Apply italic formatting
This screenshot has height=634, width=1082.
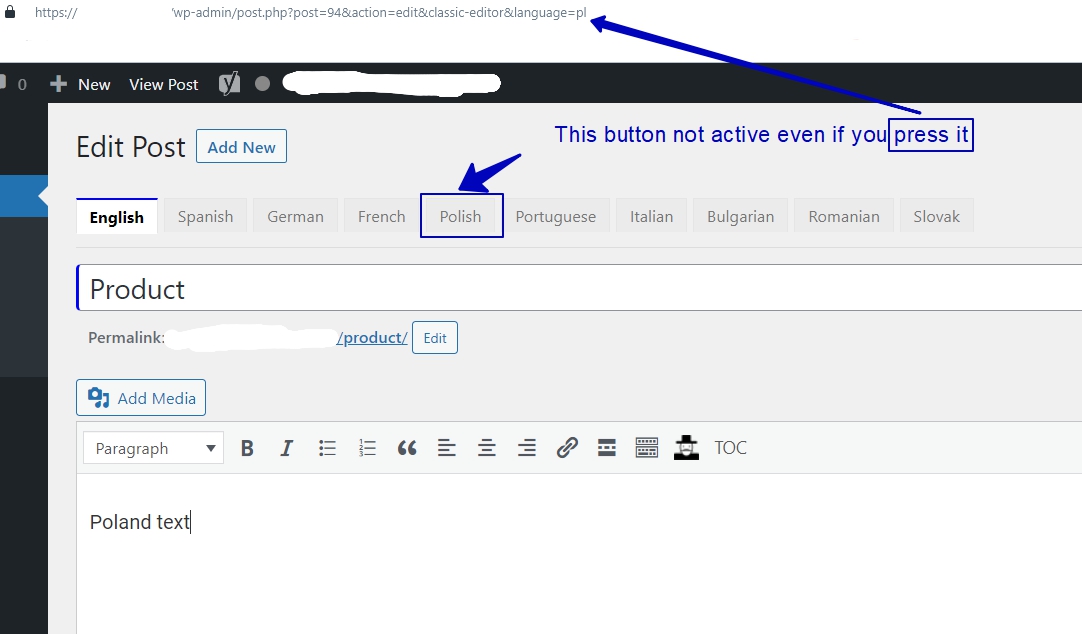pos(287,448)
